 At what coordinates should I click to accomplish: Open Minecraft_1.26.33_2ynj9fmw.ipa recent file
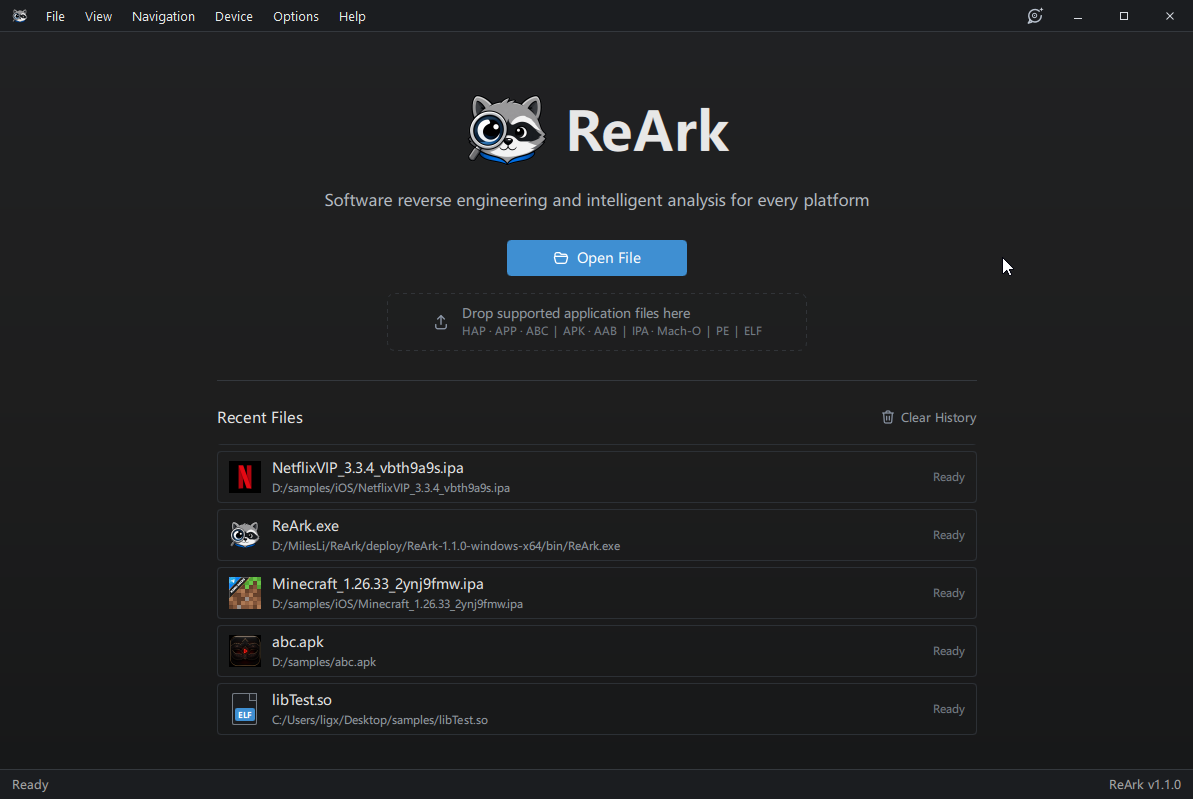596,593
